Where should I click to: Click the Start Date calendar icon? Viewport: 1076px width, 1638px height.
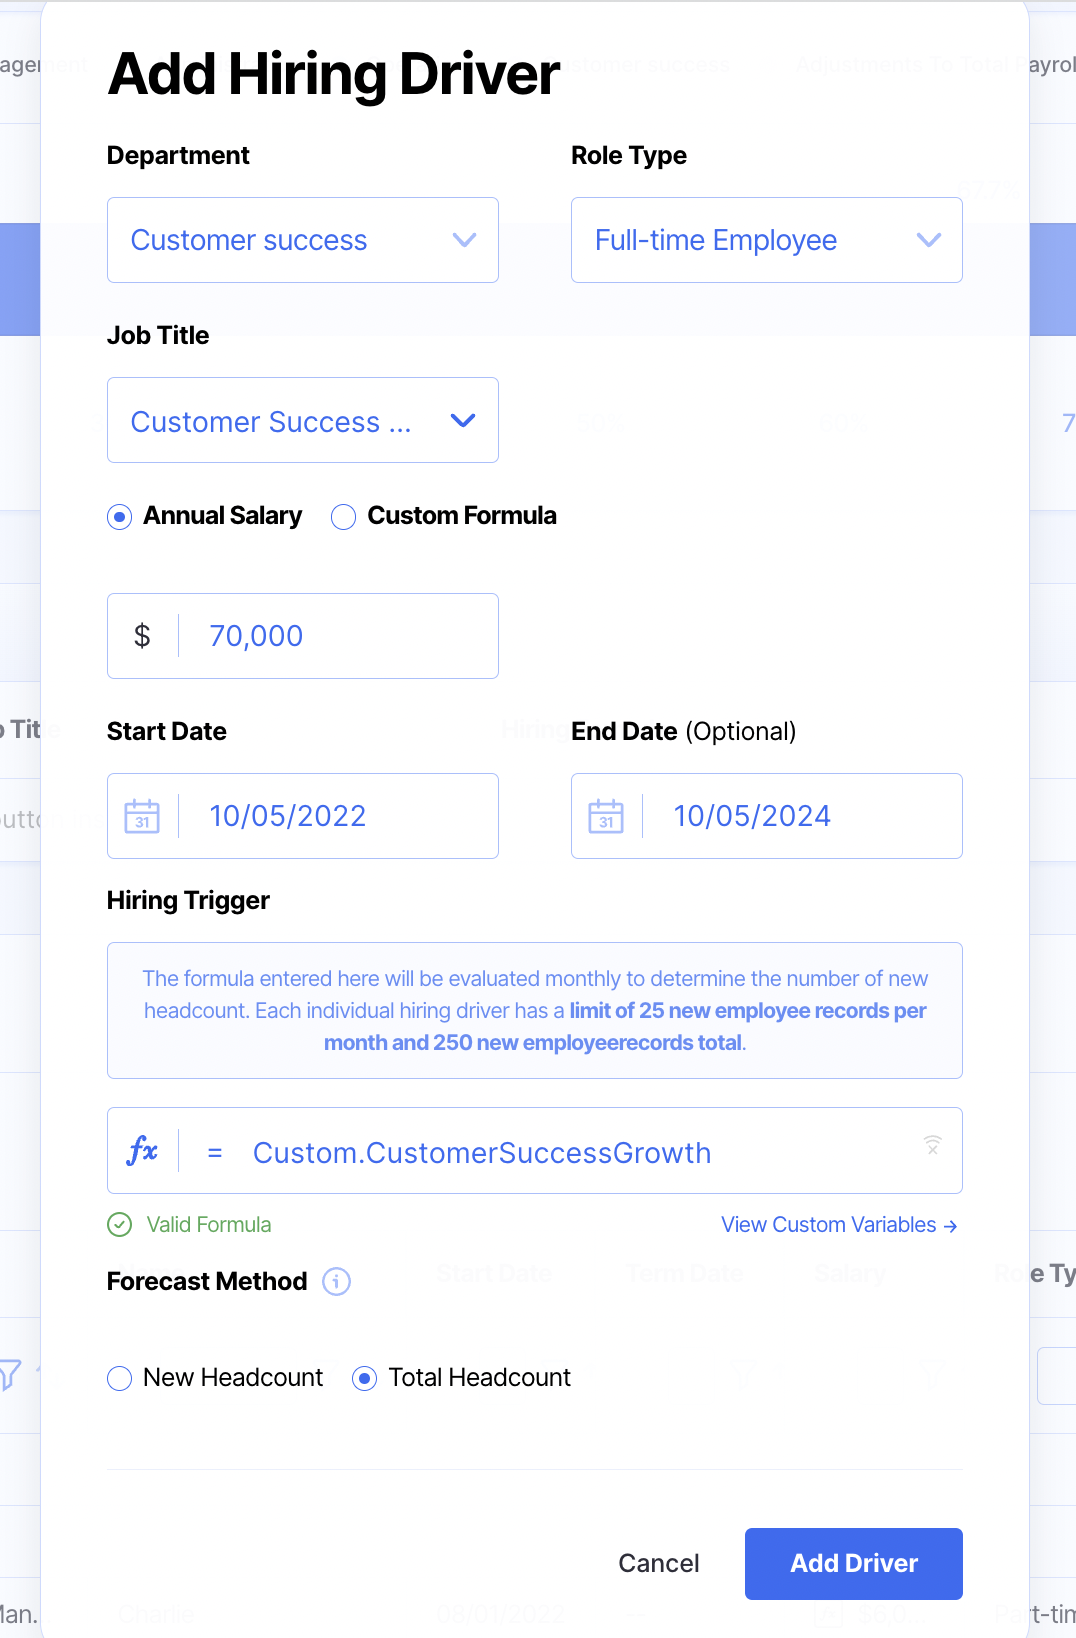pyautogui.click(x=142, y=816)
